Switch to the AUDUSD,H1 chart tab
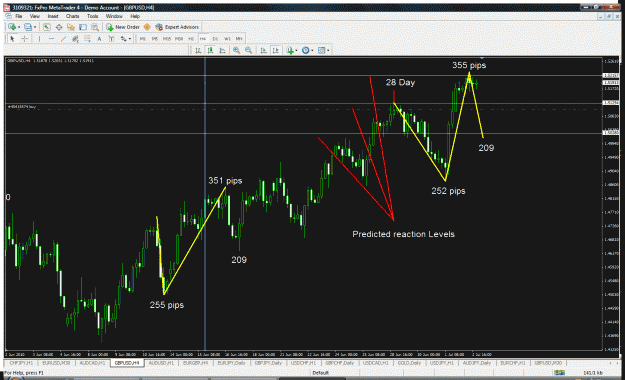 [x=161, y=363]
